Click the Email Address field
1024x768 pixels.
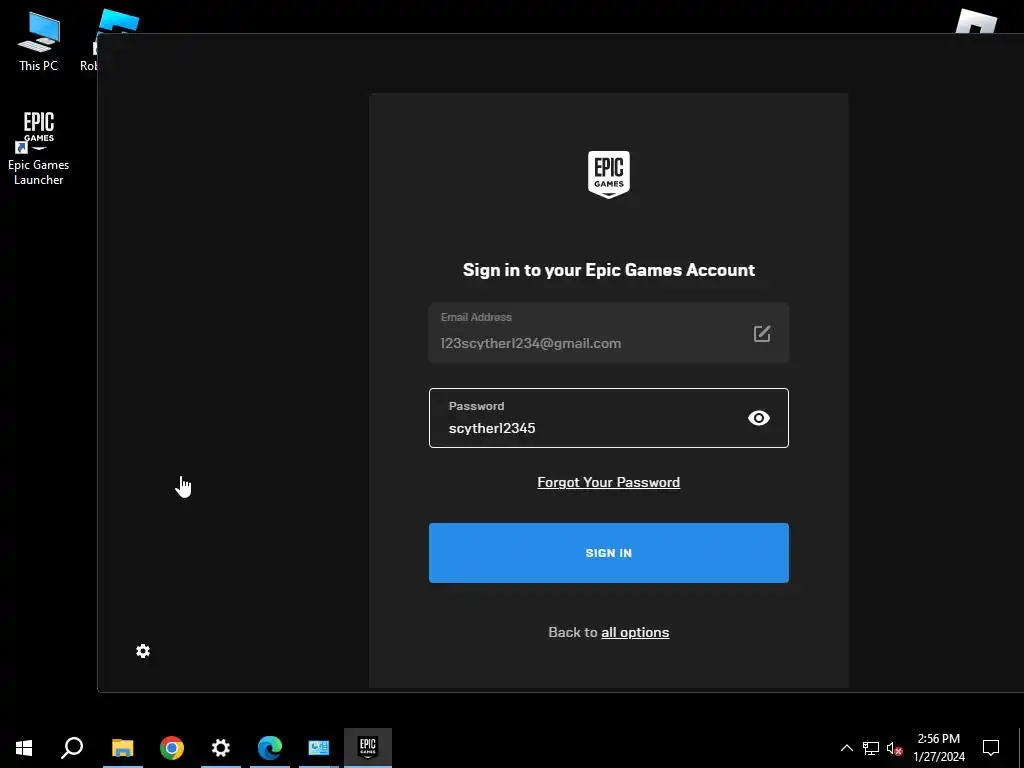[x=609, y=332]
